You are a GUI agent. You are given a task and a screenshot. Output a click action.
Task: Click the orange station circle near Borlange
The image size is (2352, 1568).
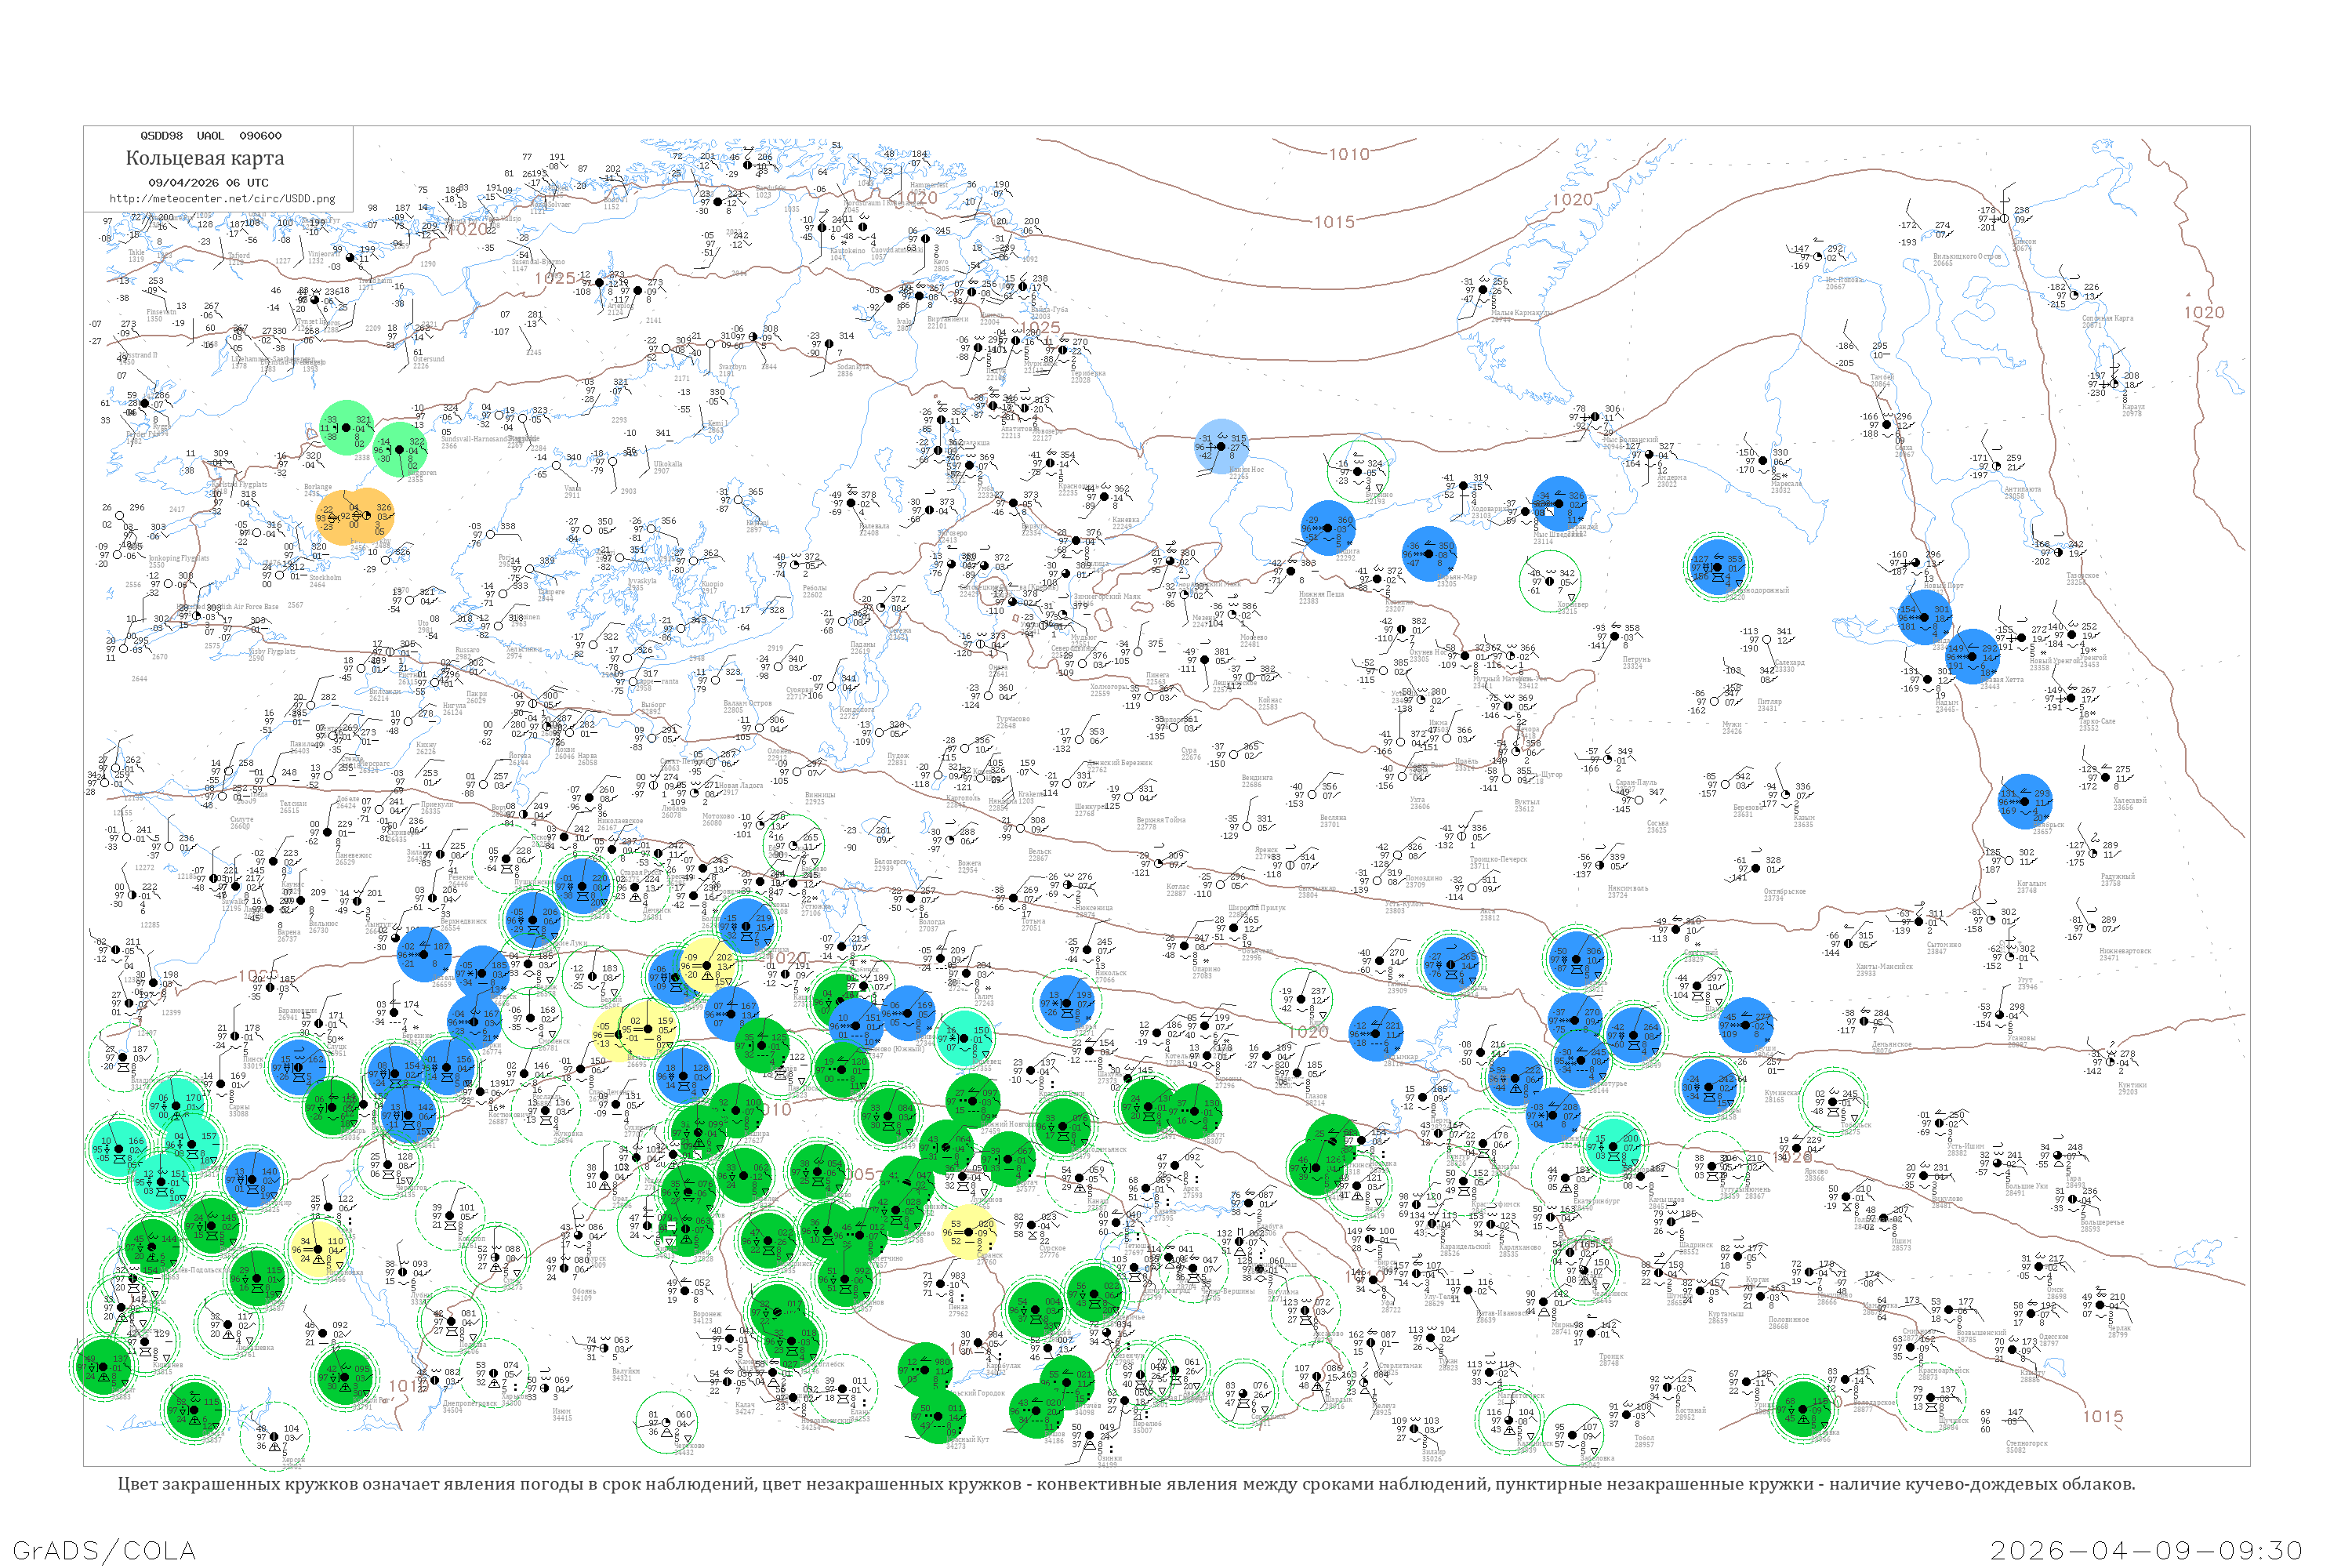click(354, 517)
